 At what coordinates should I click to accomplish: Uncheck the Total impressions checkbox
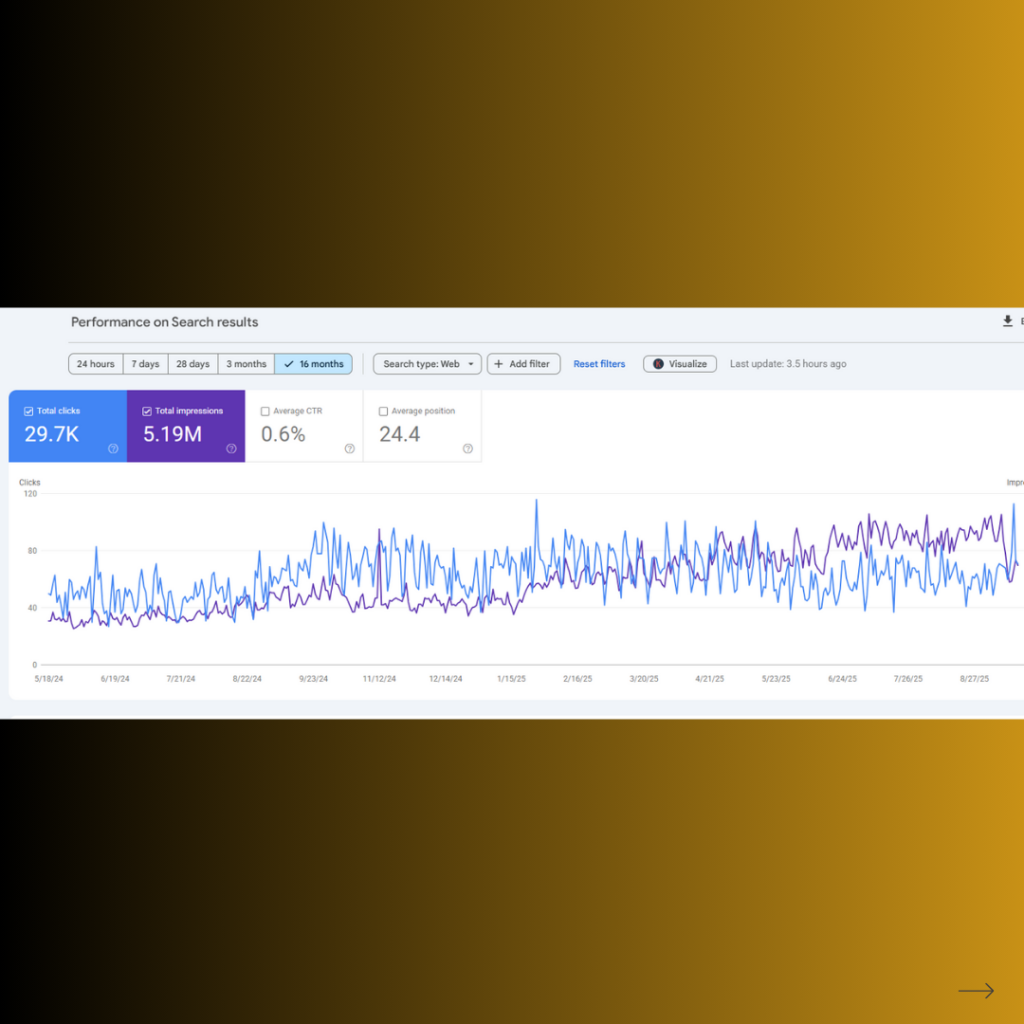147,411
